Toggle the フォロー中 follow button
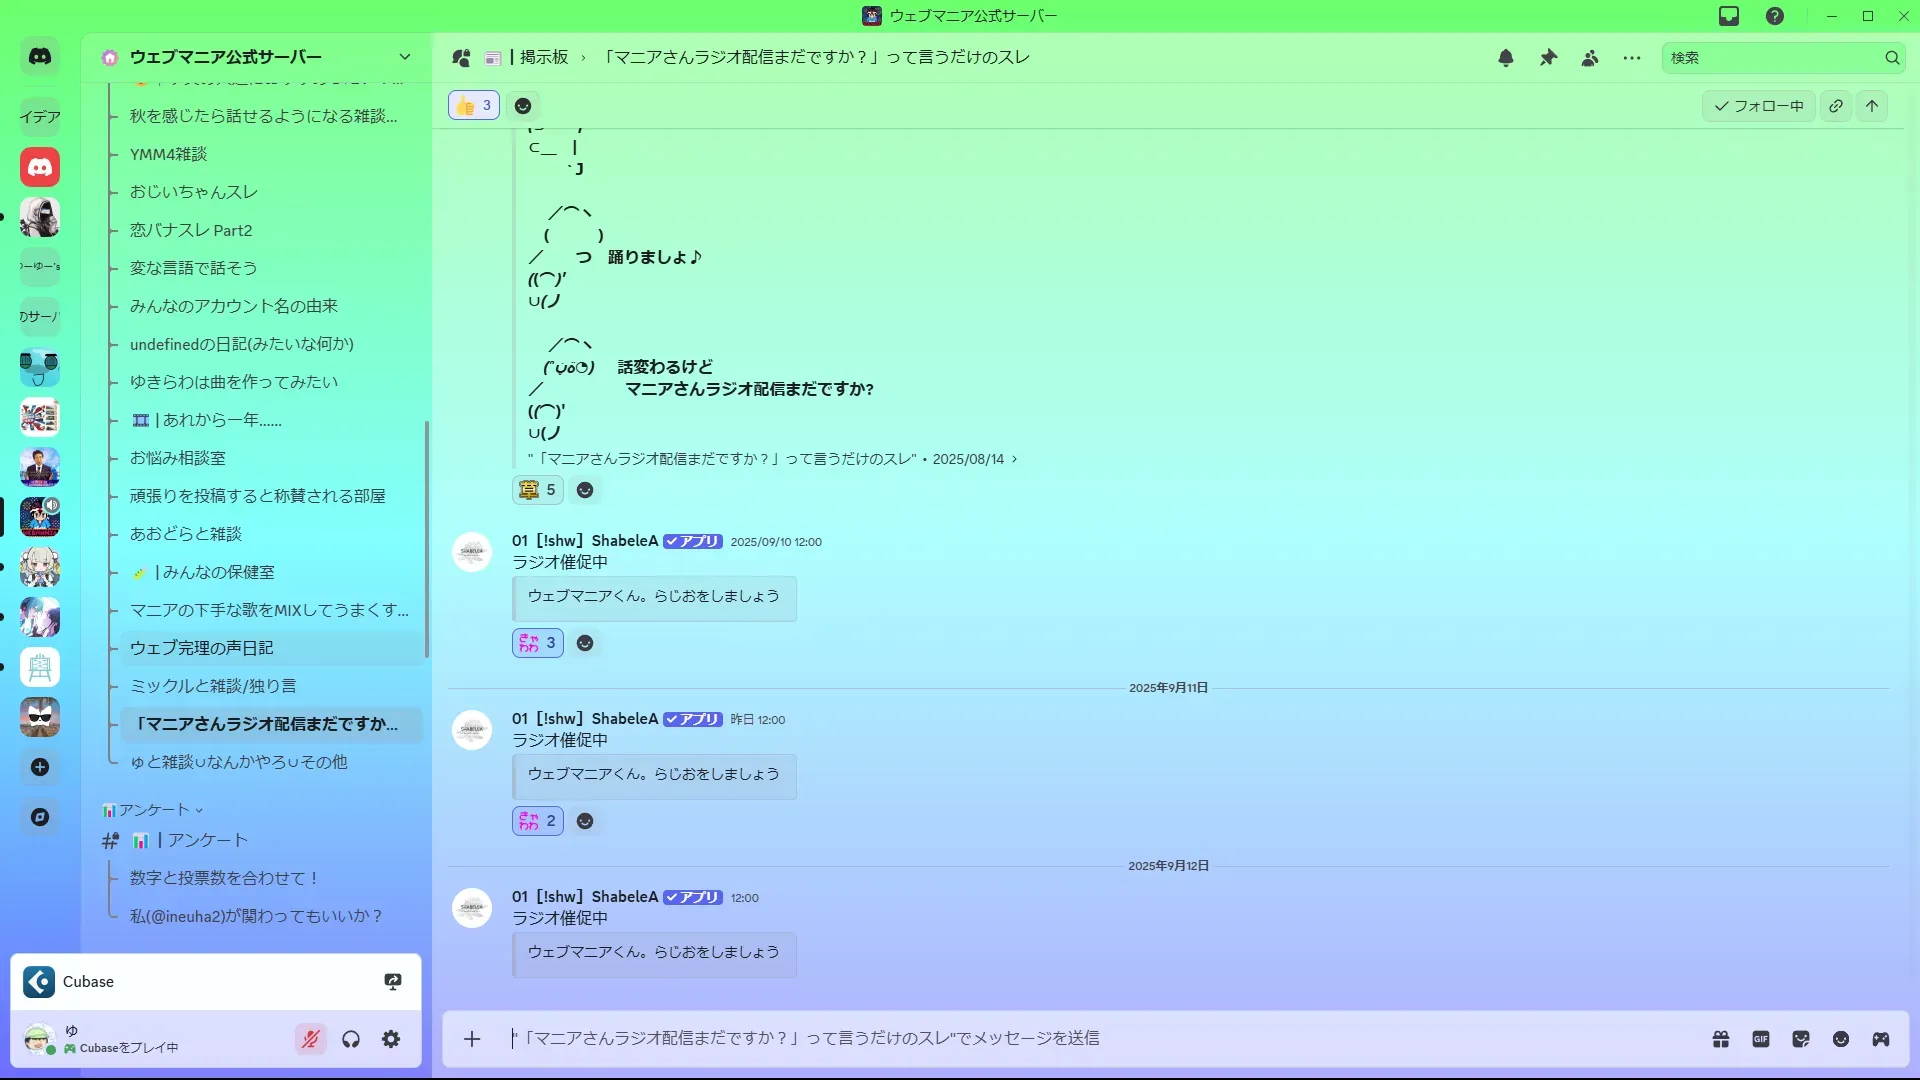Viewport: 1920px width, 1080px height. (1758, 106)
